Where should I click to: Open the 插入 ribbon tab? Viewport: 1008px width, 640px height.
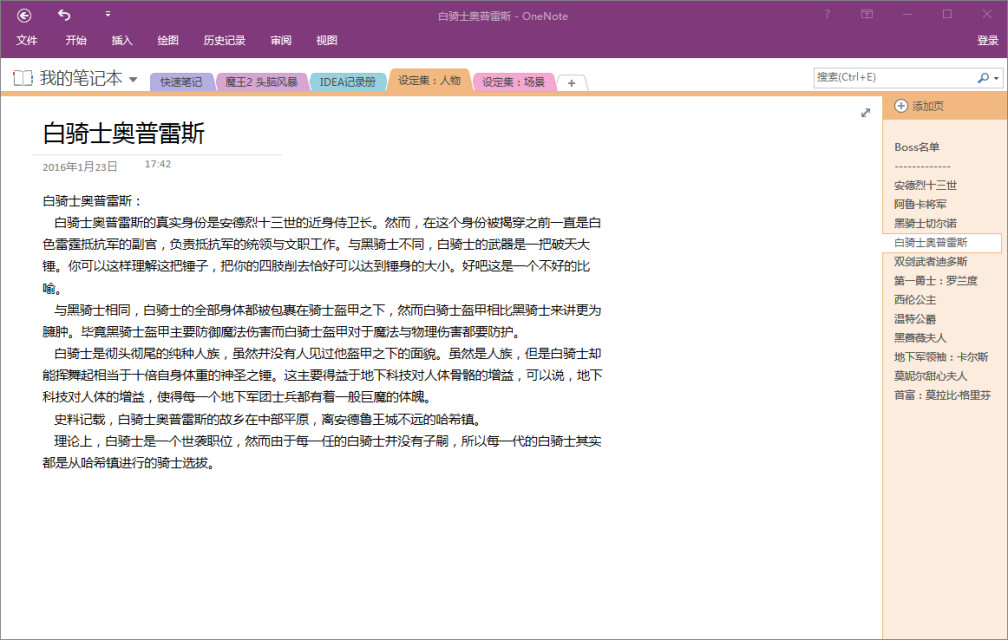pyautogui.click(x=121, y=40)
